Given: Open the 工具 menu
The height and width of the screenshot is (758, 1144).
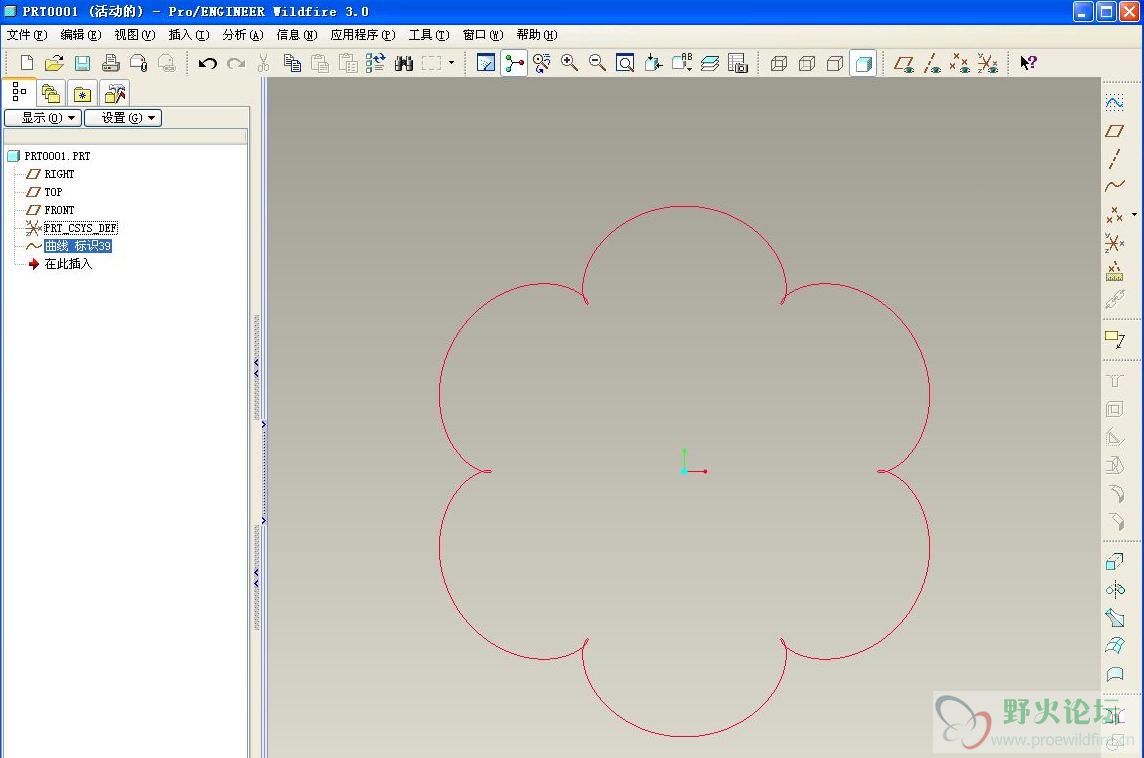Looking at the screenshot, I should click(x=429, y=34).
